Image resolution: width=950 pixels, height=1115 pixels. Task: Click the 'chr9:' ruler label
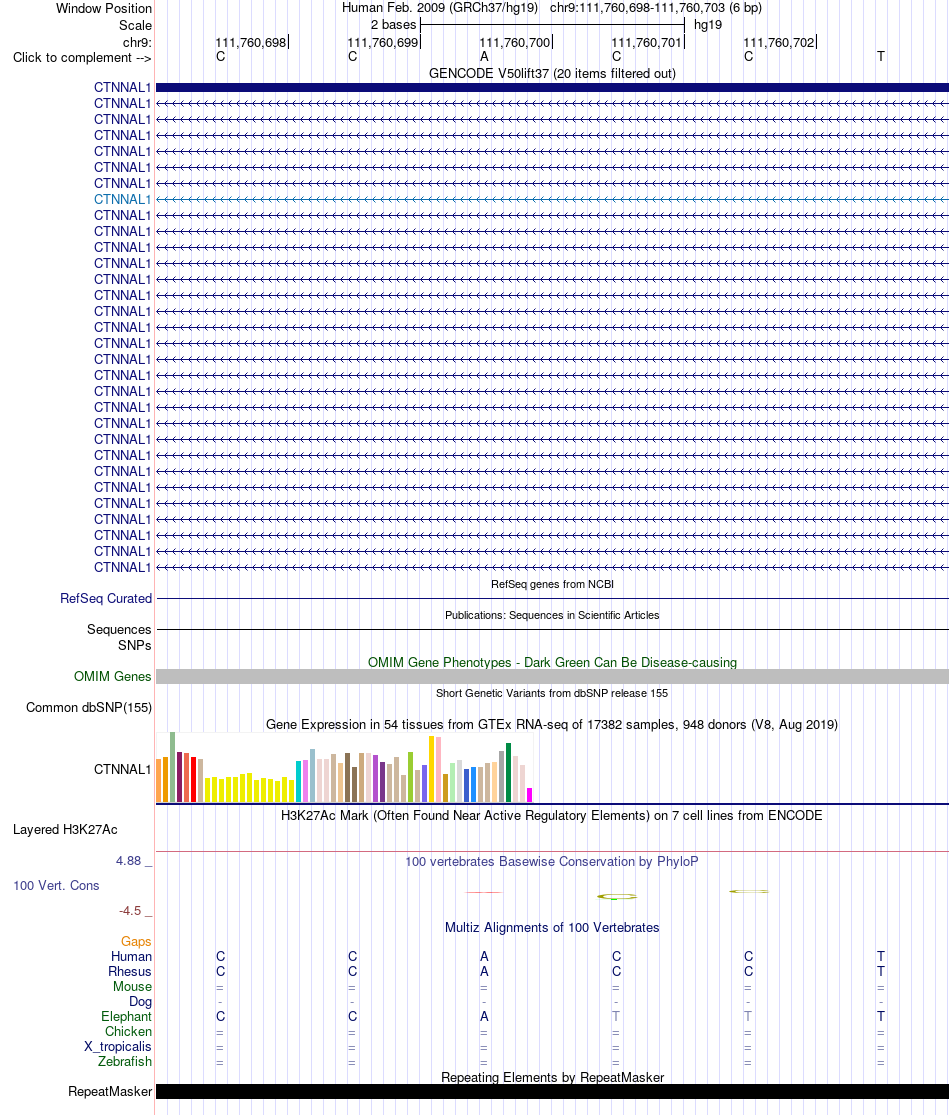point(137,42)
